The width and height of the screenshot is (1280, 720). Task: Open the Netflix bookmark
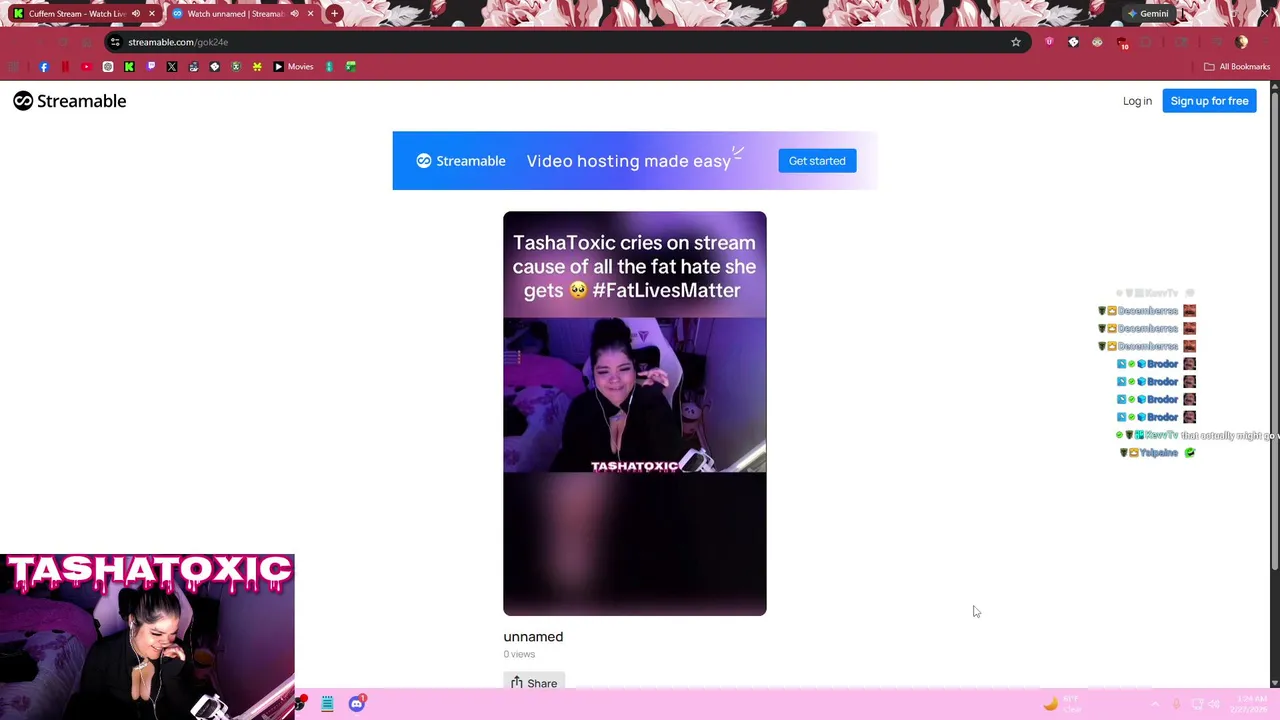click(x=65, y=67)
